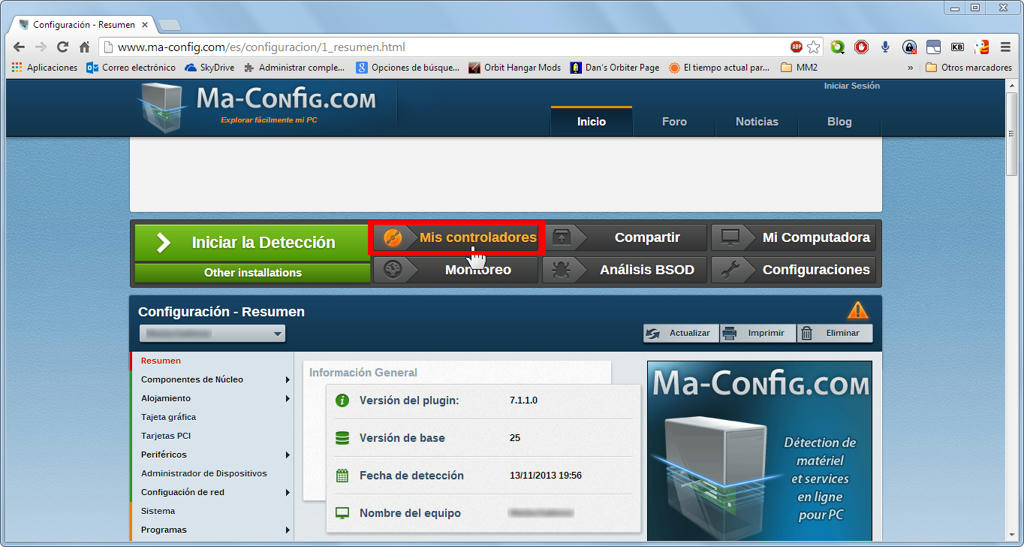Viewport: 1024px width, 547px height.
Task: Open Dan's Orbiter Page bookmark
Action: pyautogui.click(x=615, y=67)
